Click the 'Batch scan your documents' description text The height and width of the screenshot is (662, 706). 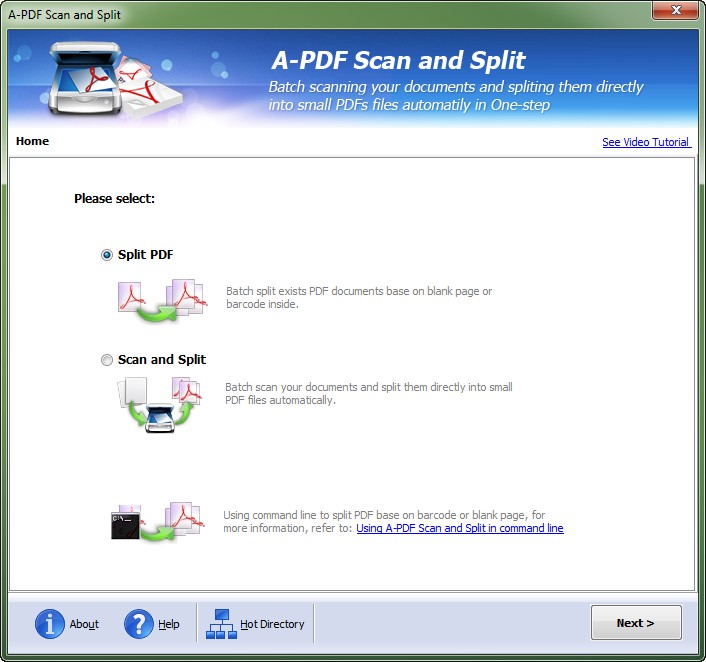coord(369,394)
